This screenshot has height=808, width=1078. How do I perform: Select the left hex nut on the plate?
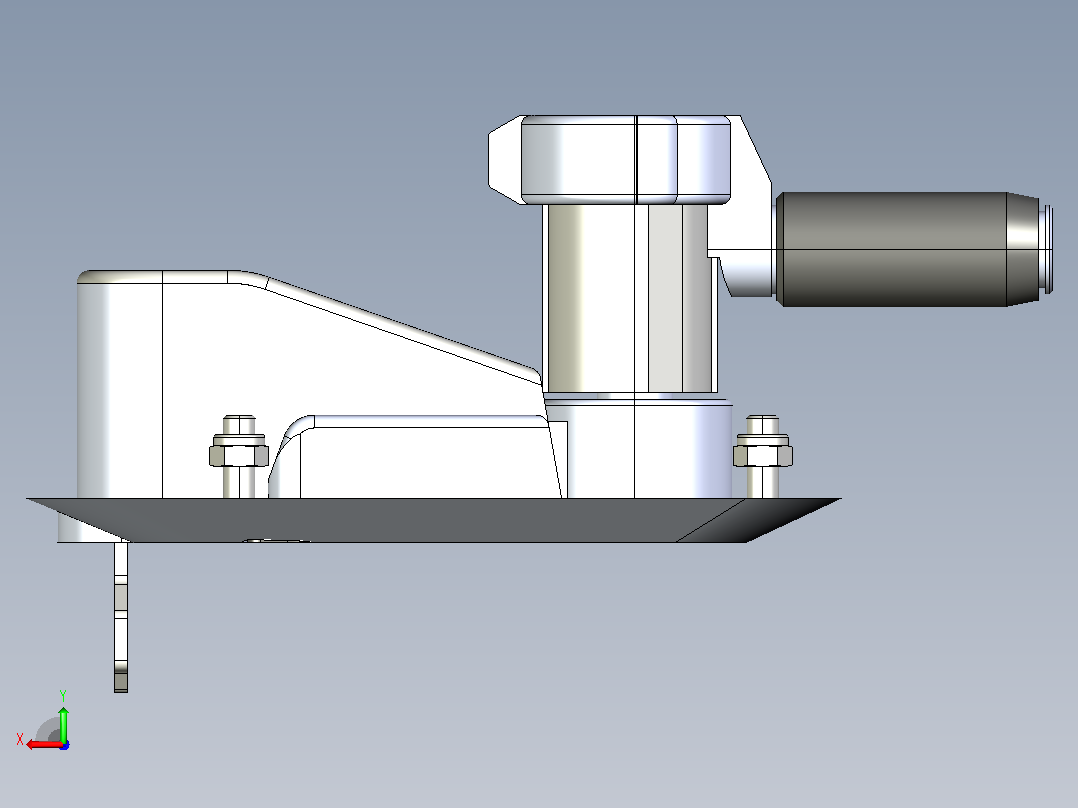click(239, 455)
